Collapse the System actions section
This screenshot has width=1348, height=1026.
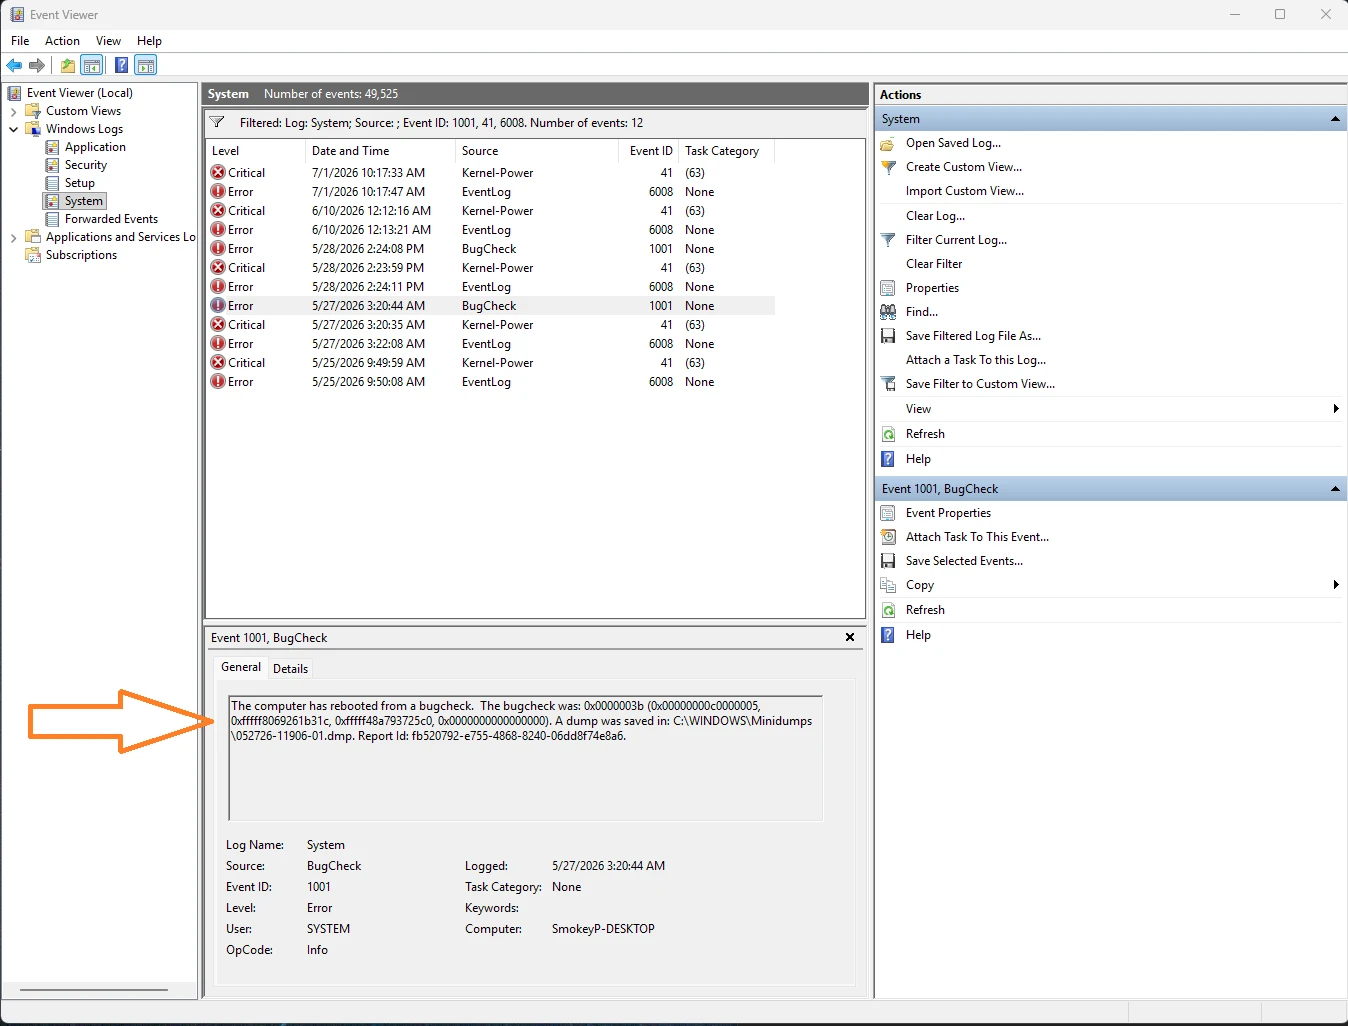(x=1335, y=119)
